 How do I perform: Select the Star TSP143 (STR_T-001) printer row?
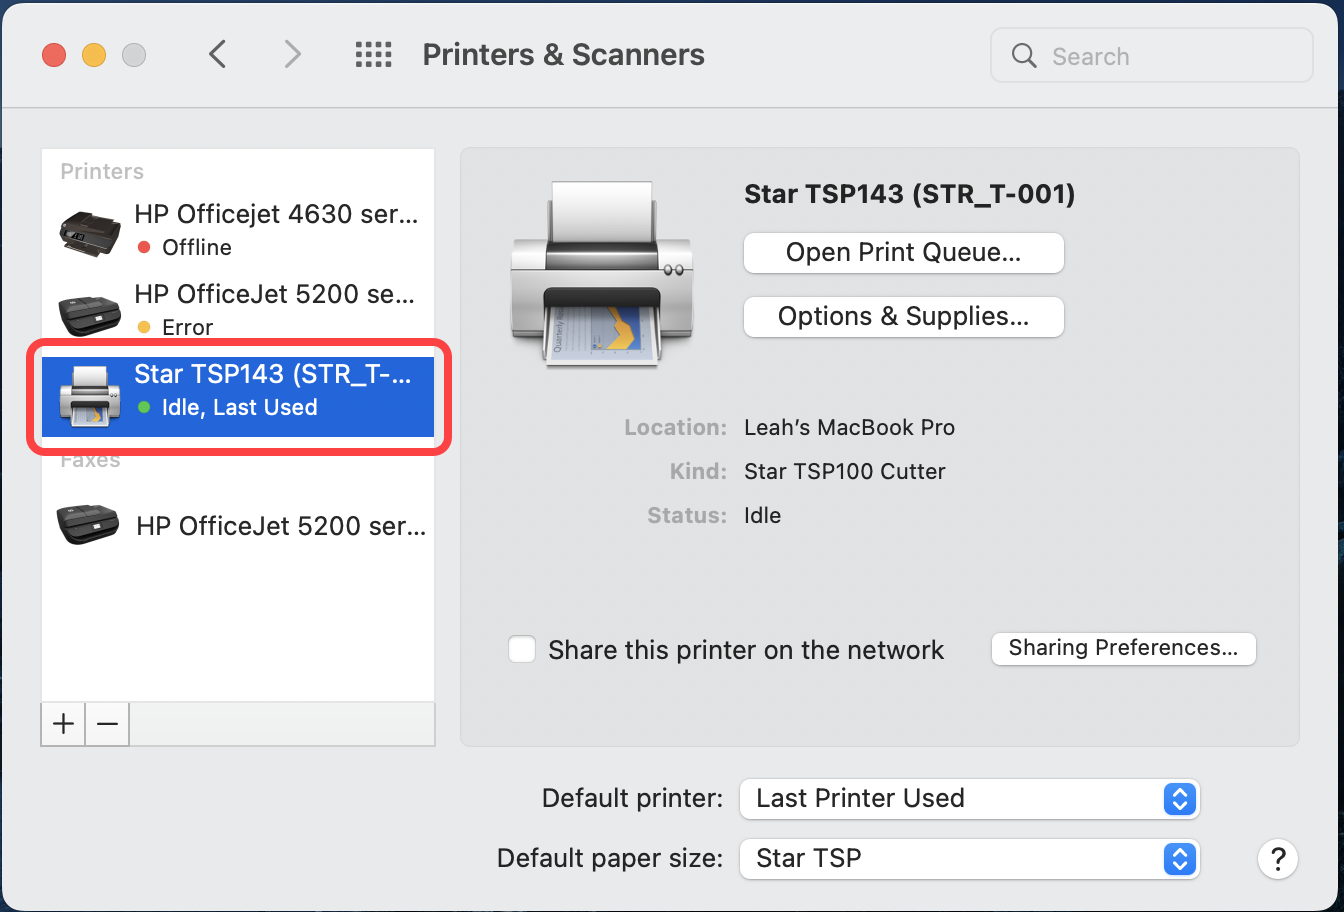coord(238,397)
